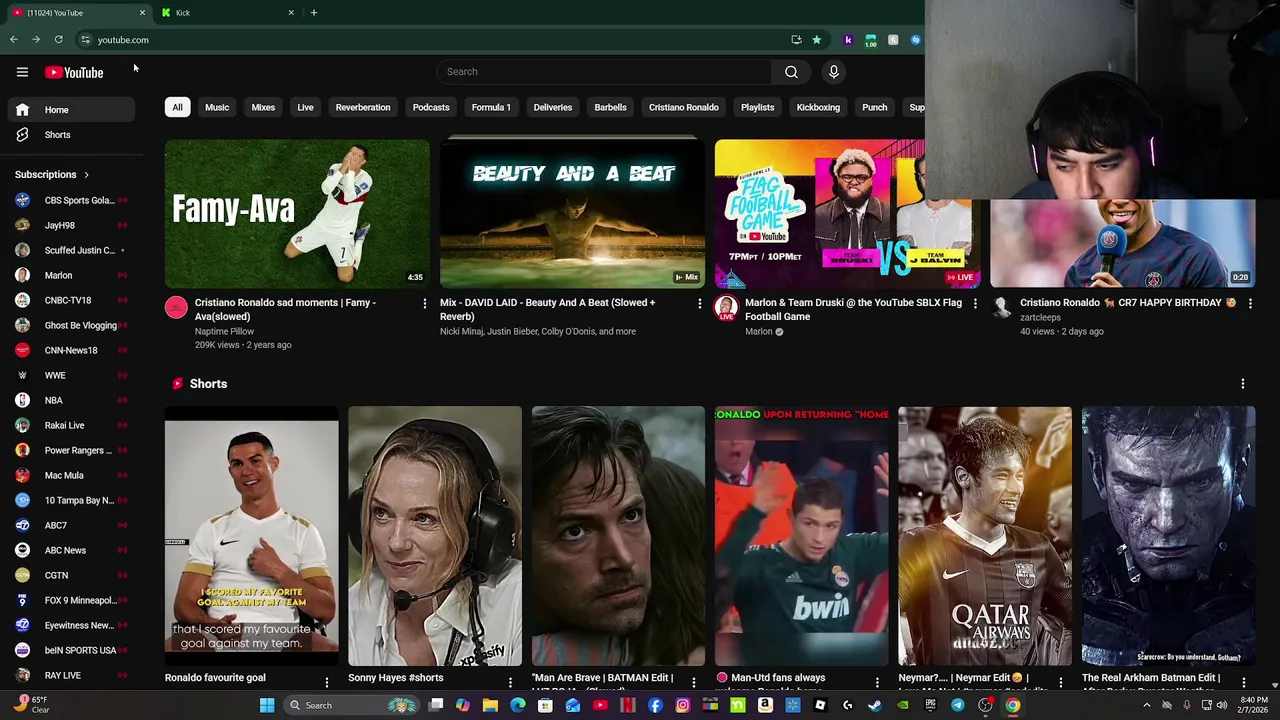Open the YouTube hamburger guide menu
The width and height of the screenshot is (1280, 720).
point(22,72)
